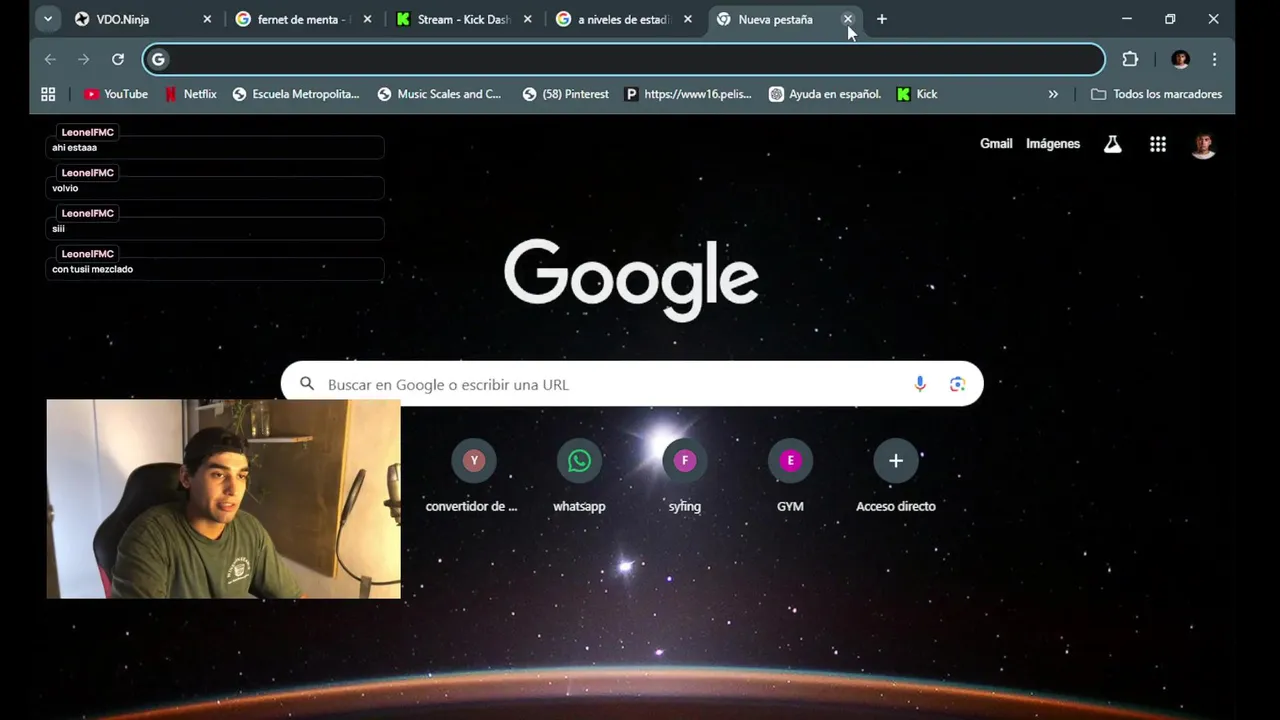Open the YouTube bookmark

tap(116, 94)
